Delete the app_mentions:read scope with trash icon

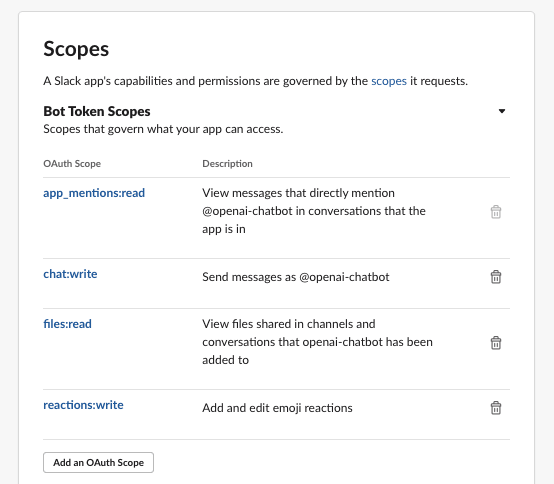pos(496,212)
